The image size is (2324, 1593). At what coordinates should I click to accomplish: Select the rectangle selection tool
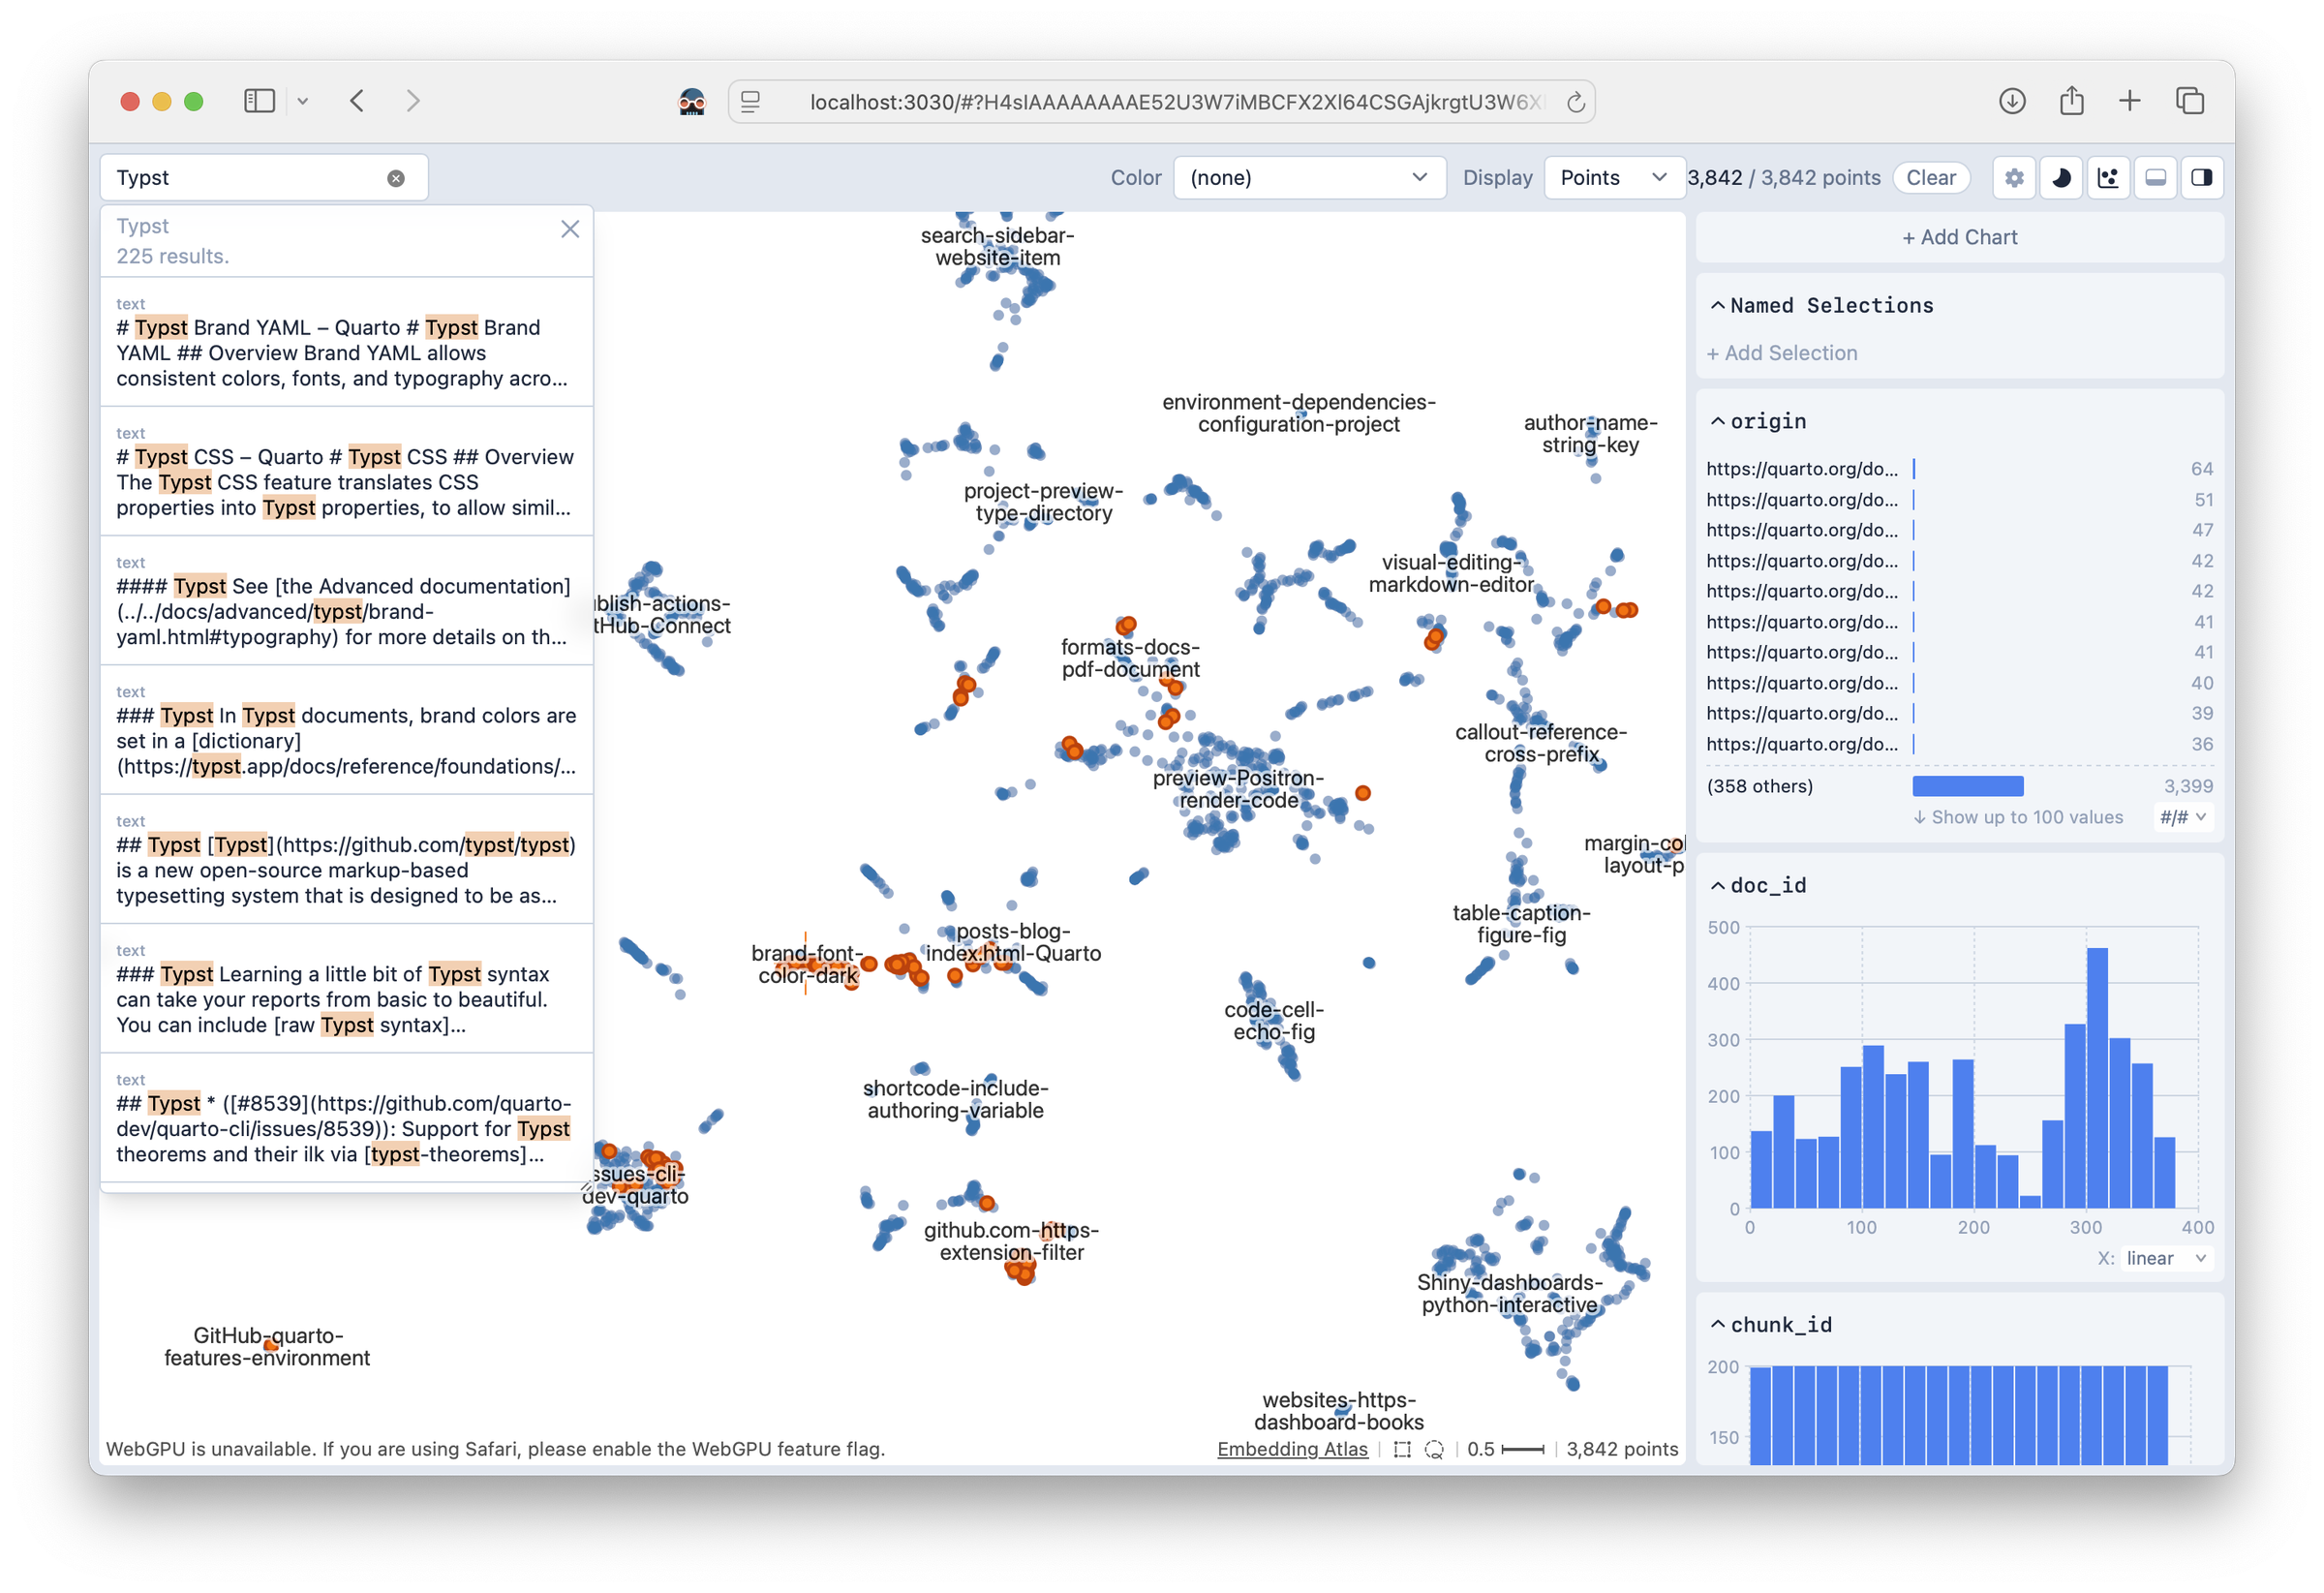coord(1401,1448)
